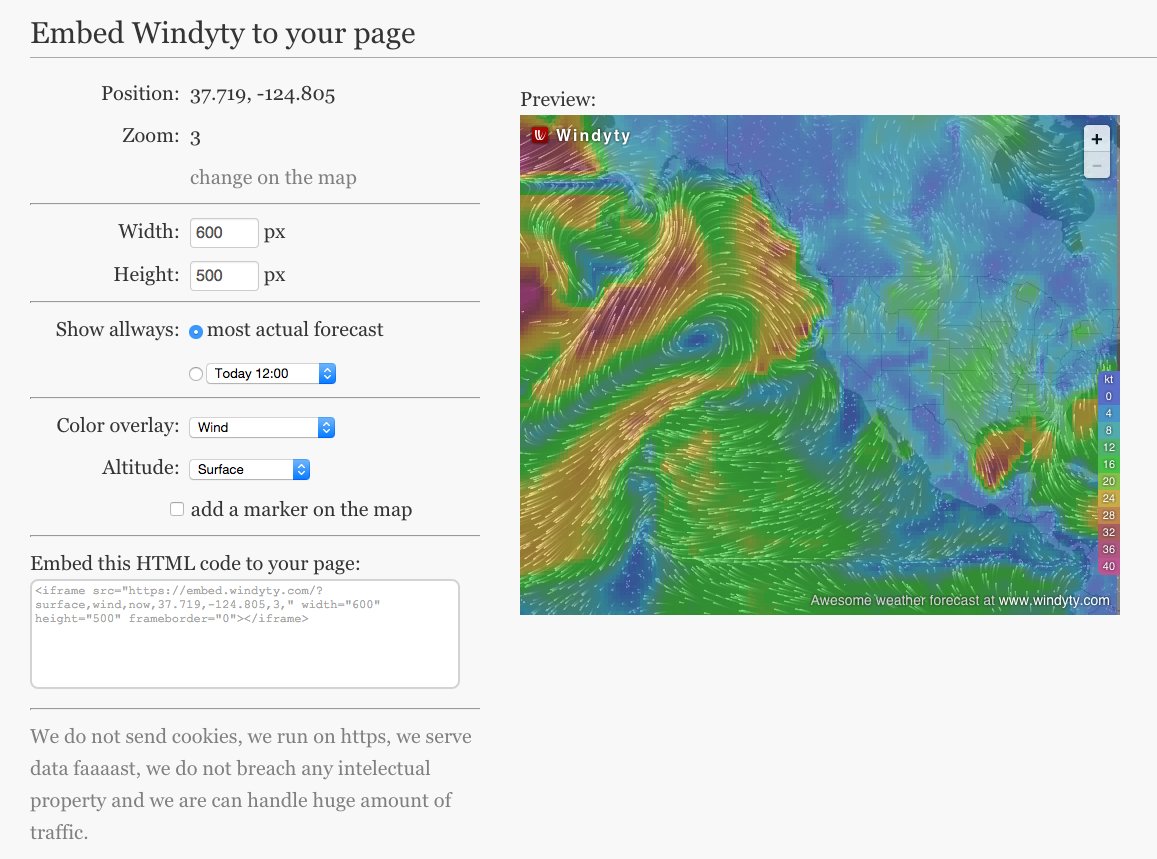Screen dimensions: 1157x859
Task: Click the 12 kt legend color
Action: 1108,447
